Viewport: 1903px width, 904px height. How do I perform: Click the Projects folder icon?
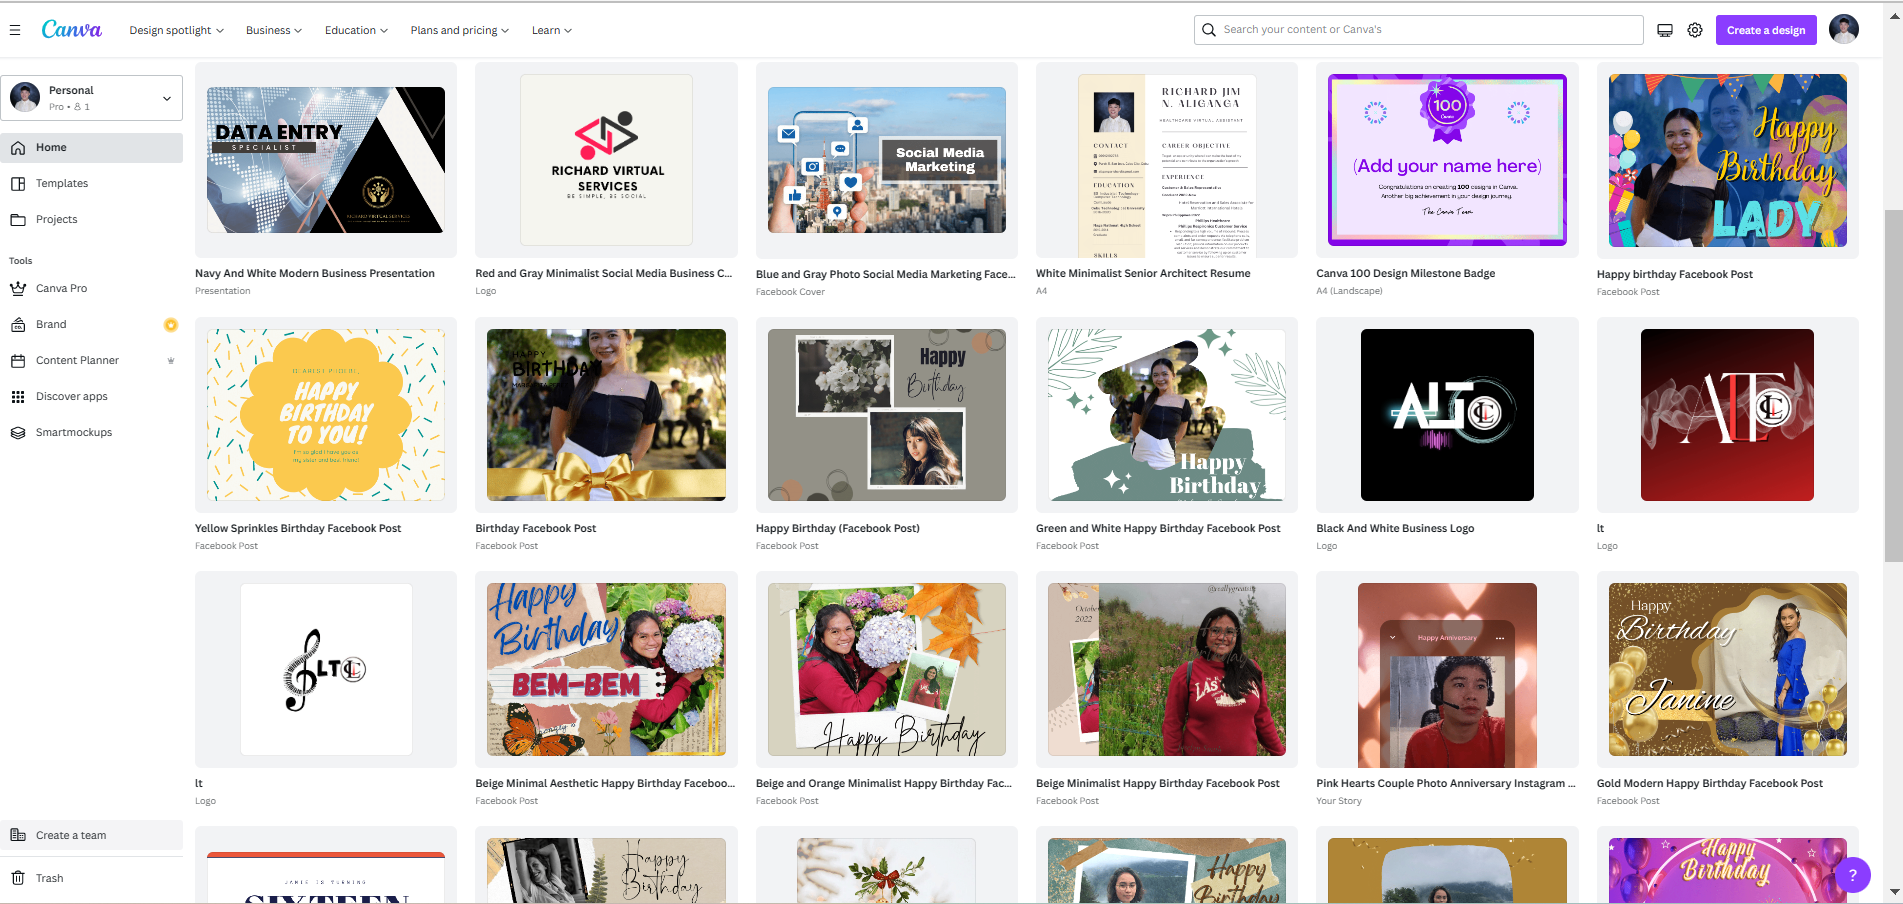(x=18, y=220)
